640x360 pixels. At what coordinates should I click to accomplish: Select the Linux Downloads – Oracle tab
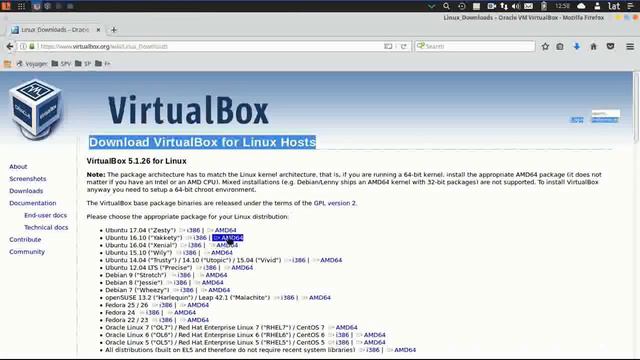pos(55,30)
